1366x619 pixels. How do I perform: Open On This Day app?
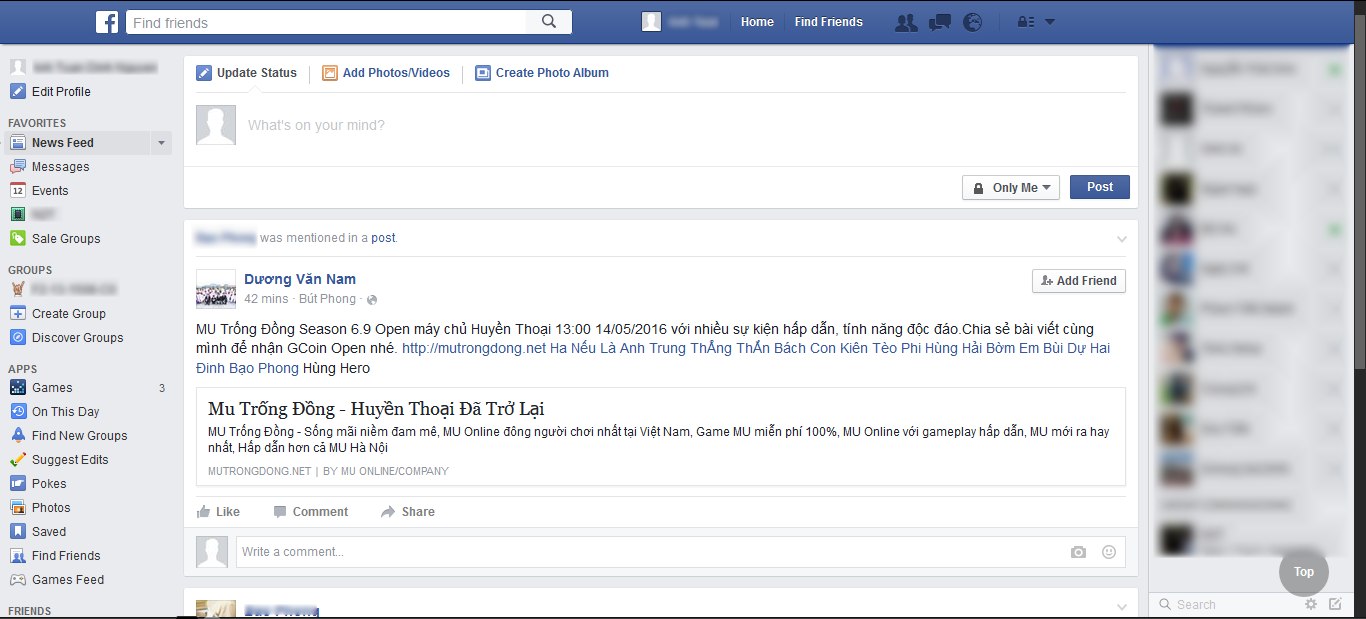tap(65, 412)
